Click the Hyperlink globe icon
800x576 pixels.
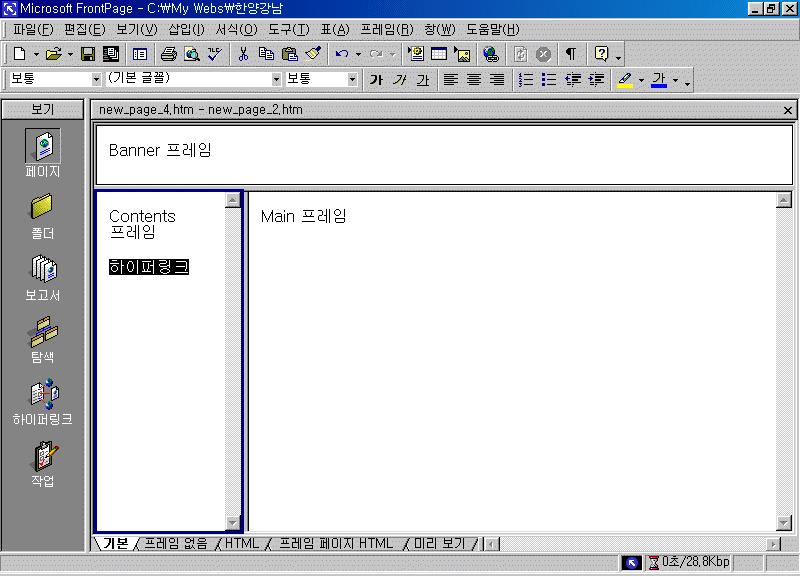tap(491, 54)
